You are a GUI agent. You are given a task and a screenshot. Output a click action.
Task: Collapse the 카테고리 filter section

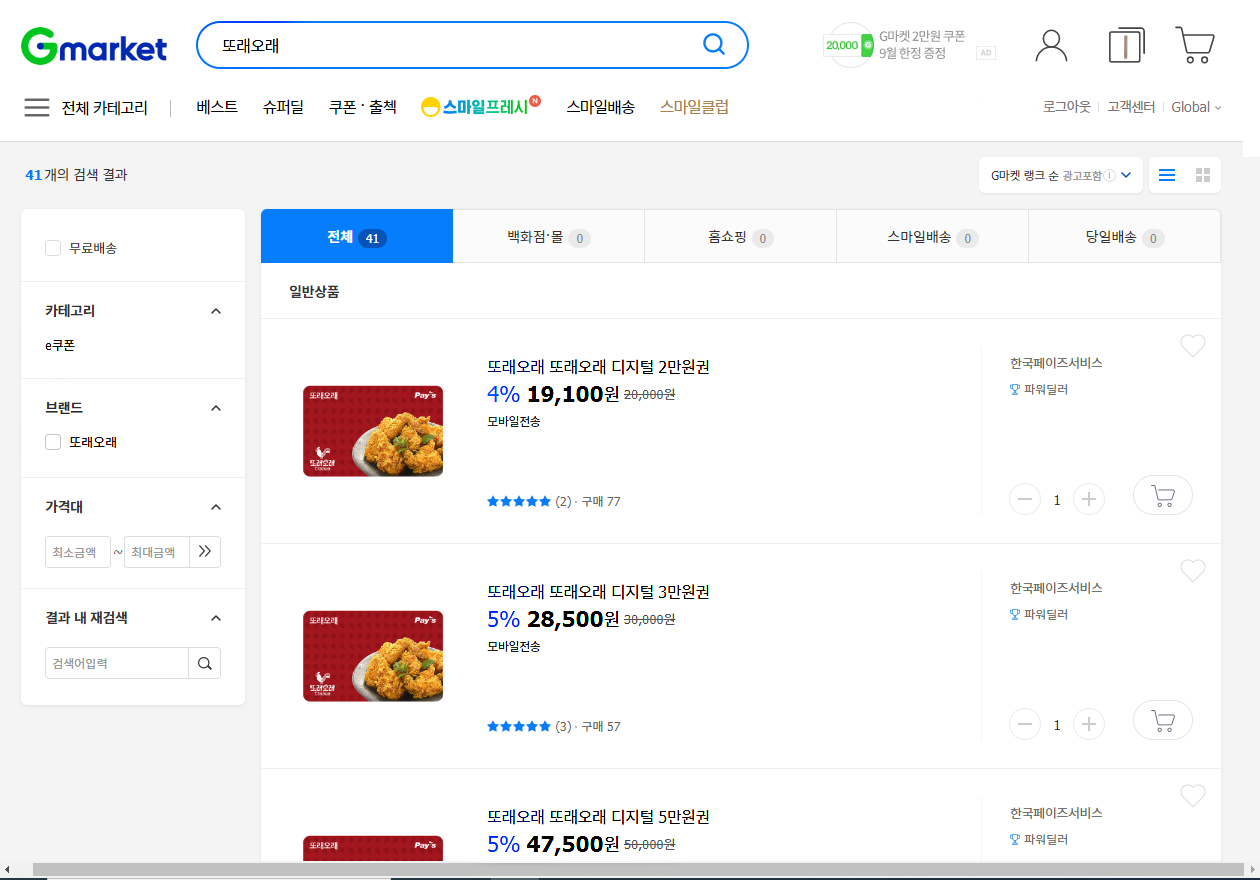[x=215, y=311]
